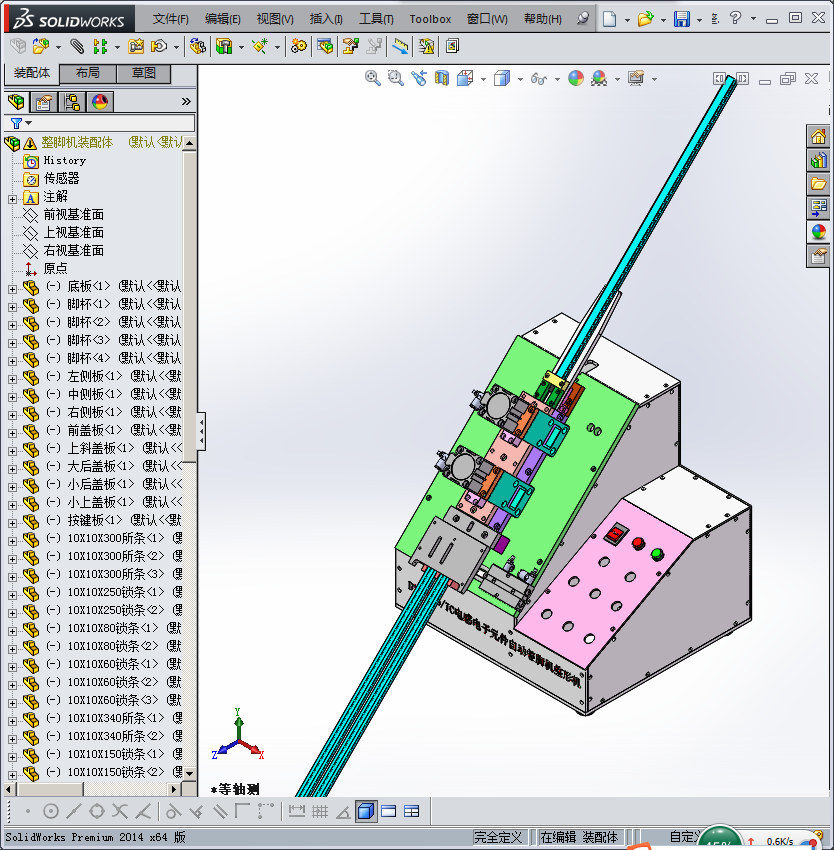Expand the 底板<1> component node
The image size is (834, 850).
pyautogui.click(x=12, y=289)
